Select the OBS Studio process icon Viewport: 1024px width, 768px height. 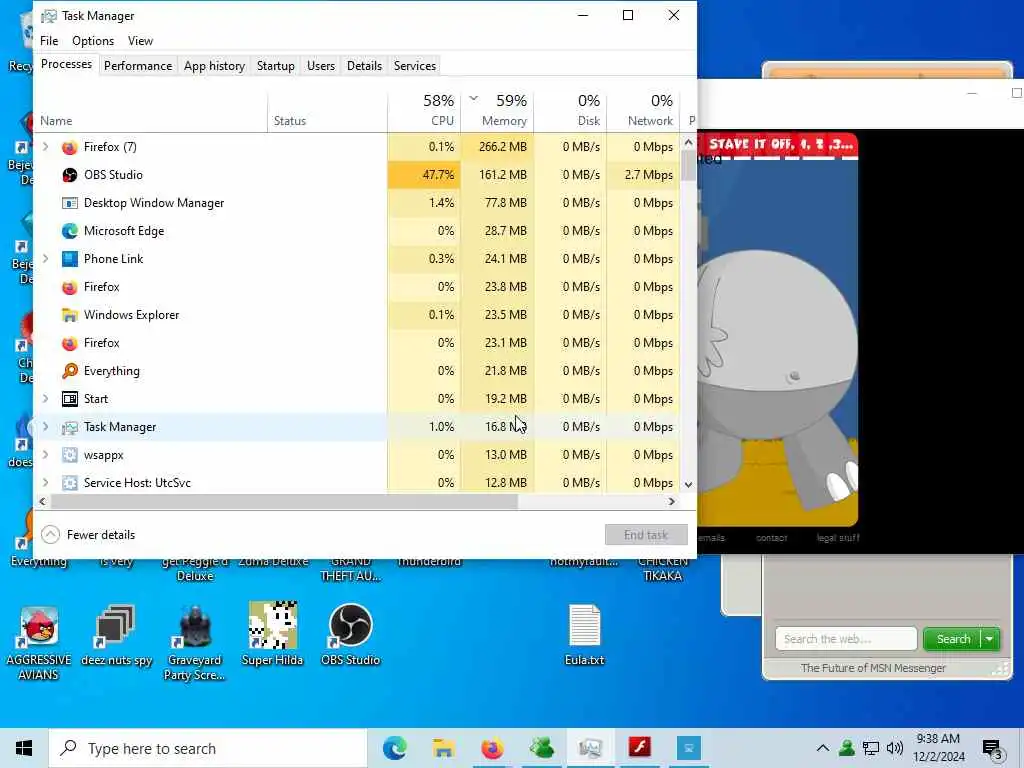70,175
